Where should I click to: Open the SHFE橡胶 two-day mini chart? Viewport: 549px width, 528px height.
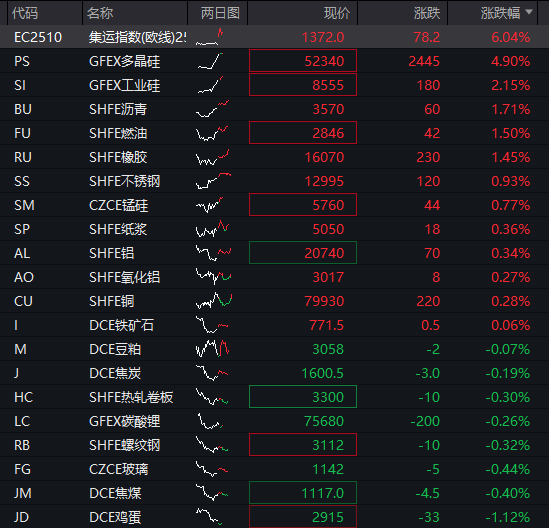click(x=213, y=157)
